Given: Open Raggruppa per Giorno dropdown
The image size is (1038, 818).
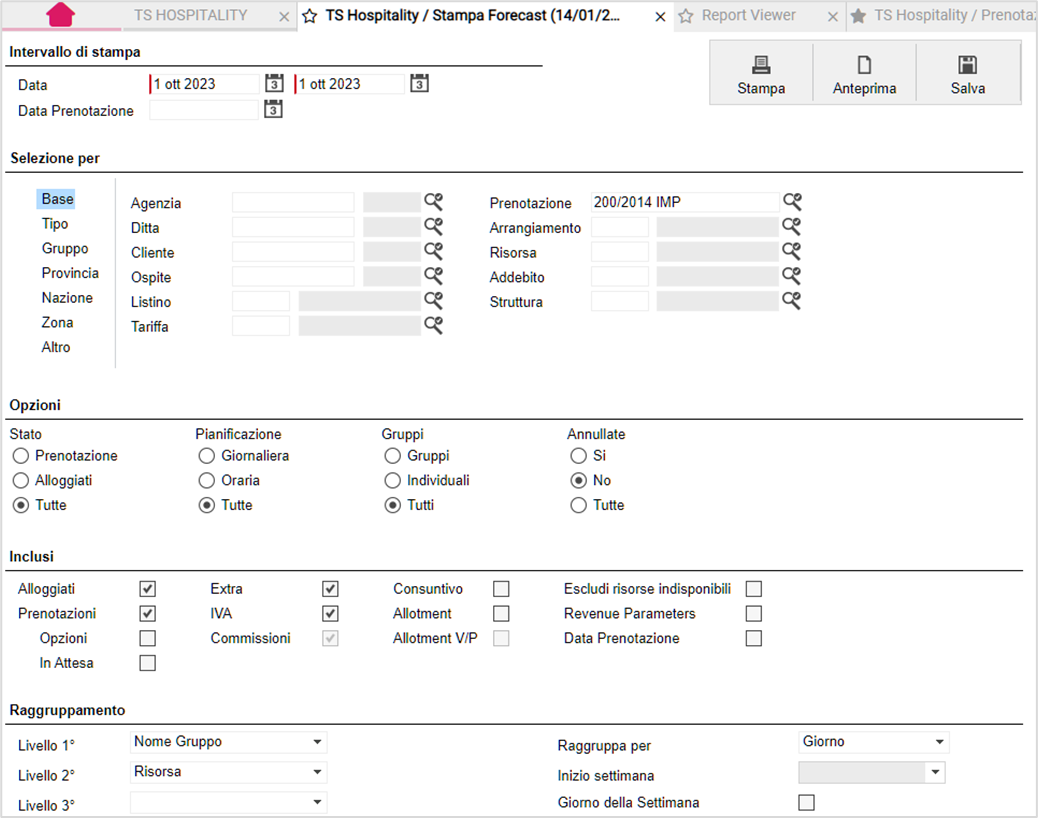Looking at the screenshot, I should tap(874, 742).
